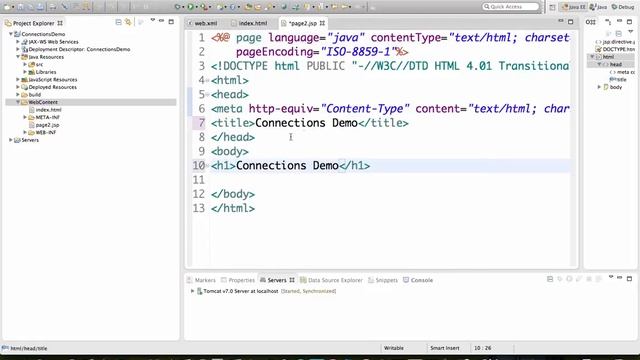Expand JAX-WS Web Services node
The height and width of the screenshot is (360, 640).
[18, 42]
